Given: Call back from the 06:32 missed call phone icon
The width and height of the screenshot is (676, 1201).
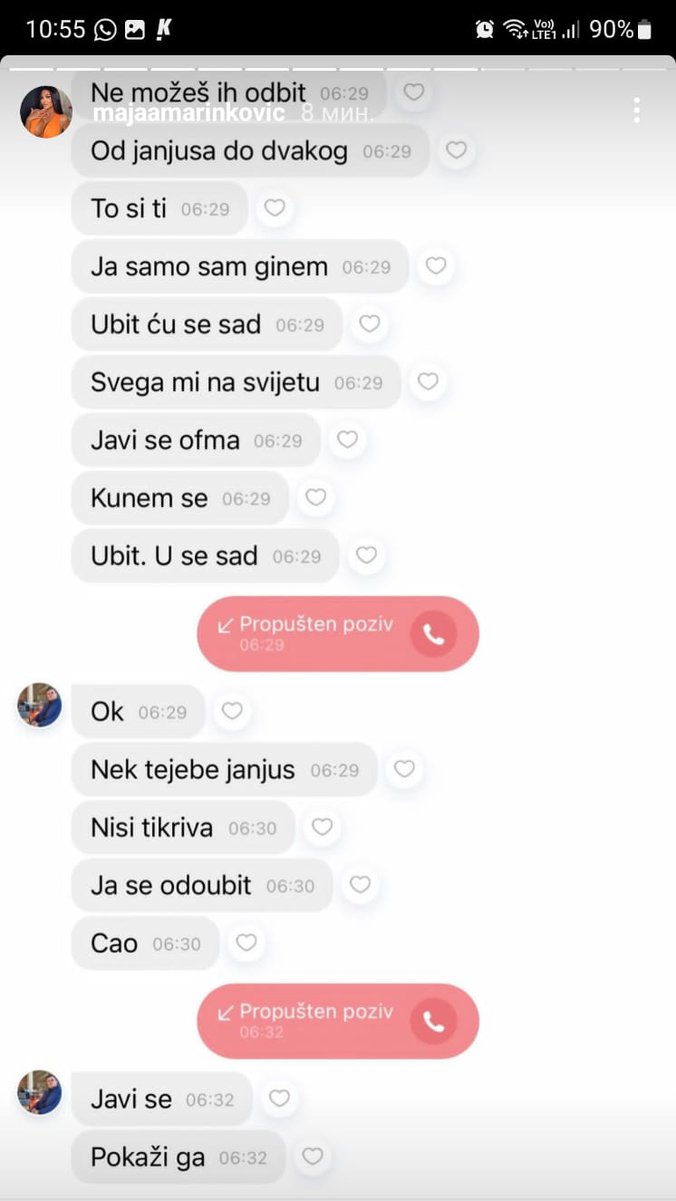Looking at the screenshot, I should pyautogui.click(x=433, y=1020).
